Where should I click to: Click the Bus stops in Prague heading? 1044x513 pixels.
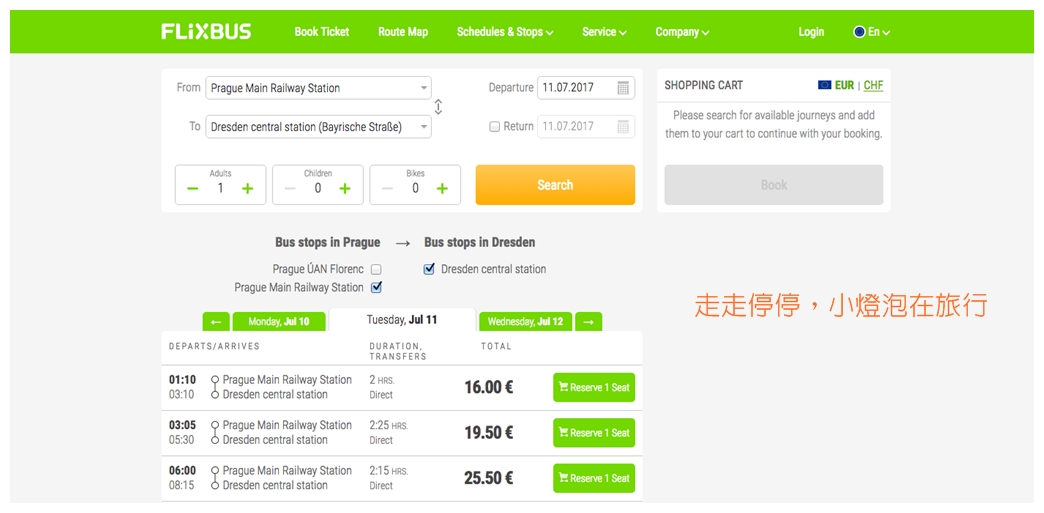328,243
